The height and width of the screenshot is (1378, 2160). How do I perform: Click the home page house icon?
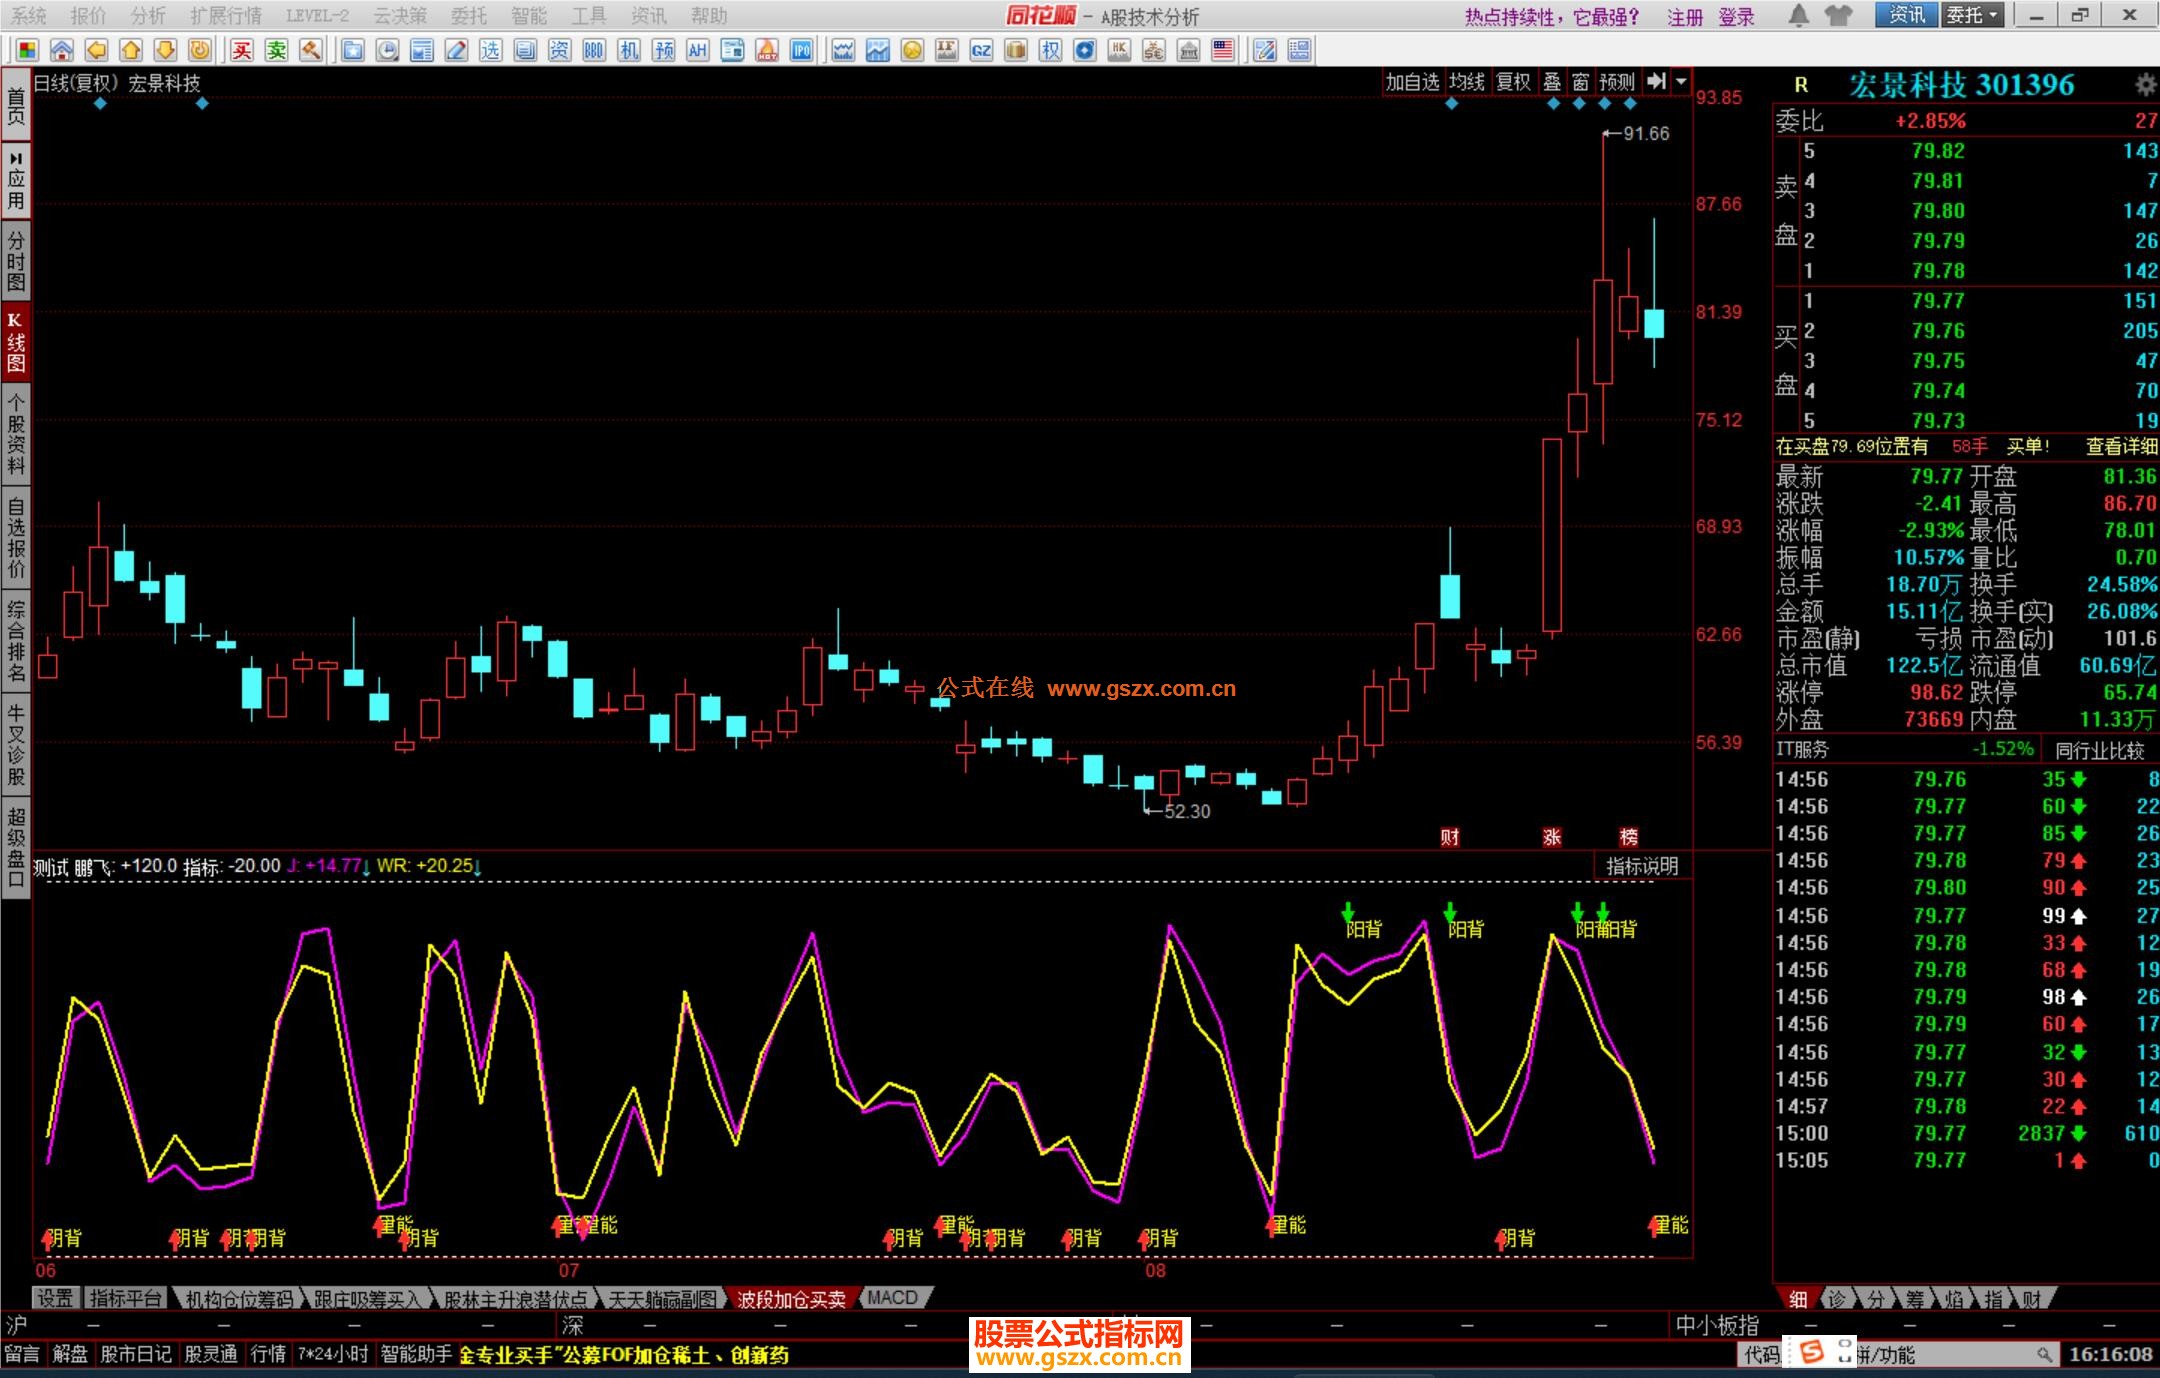coord(62,51)
